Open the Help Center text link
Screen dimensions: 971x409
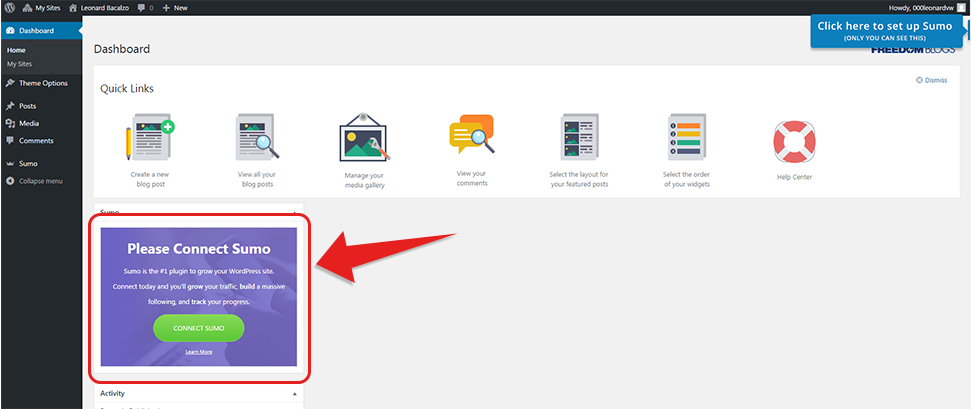coord(795,177)
